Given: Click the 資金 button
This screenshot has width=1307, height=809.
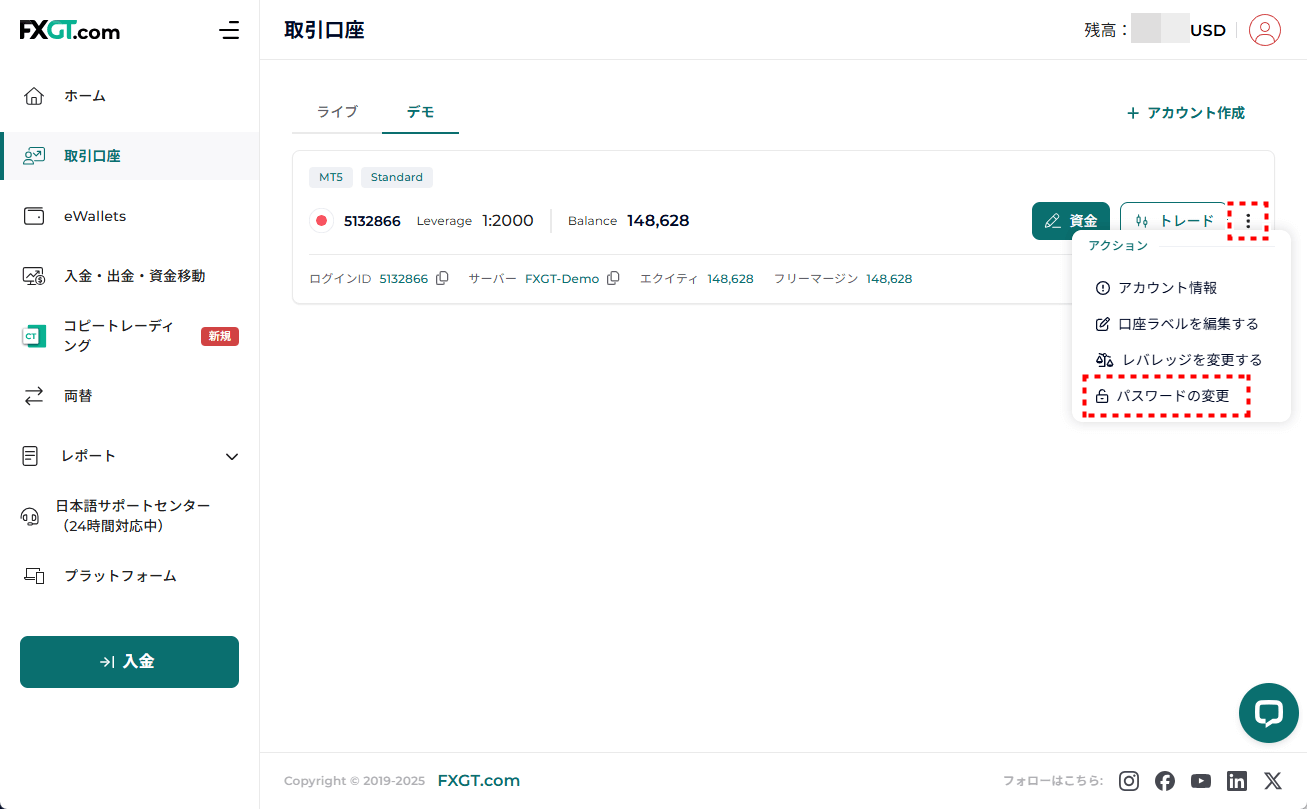Looking at the screenshot, I should tap(1070, 221).
